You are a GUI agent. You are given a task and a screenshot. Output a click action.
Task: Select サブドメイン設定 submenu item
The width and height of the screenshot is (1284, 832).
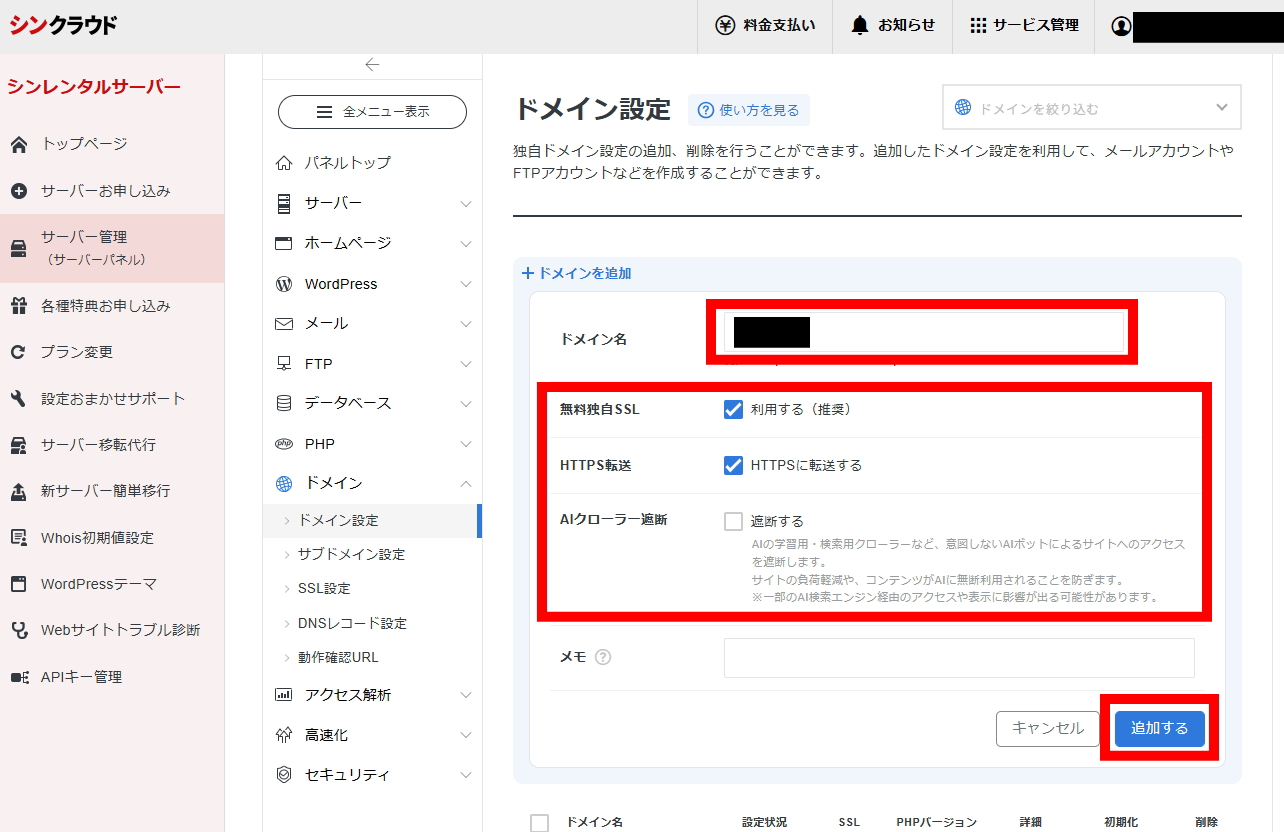351,554
